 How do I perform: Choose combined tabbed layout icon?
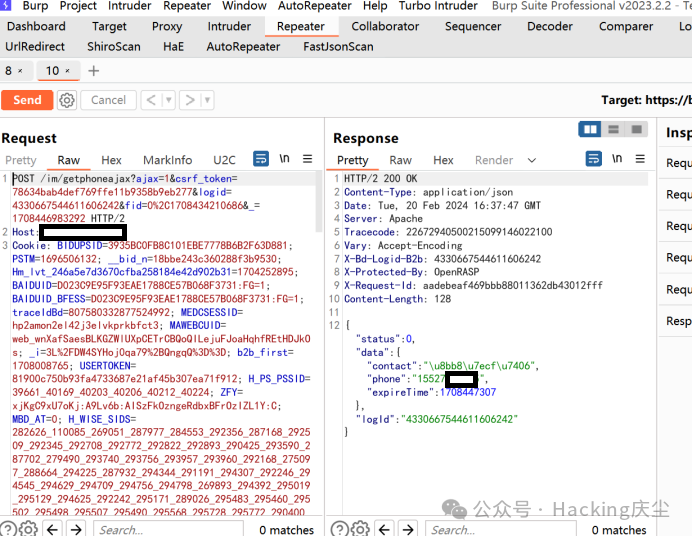coord(636,129)
